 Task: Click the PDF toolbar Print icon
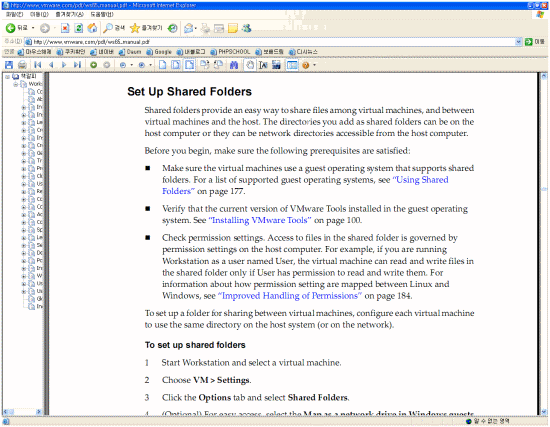22,65
